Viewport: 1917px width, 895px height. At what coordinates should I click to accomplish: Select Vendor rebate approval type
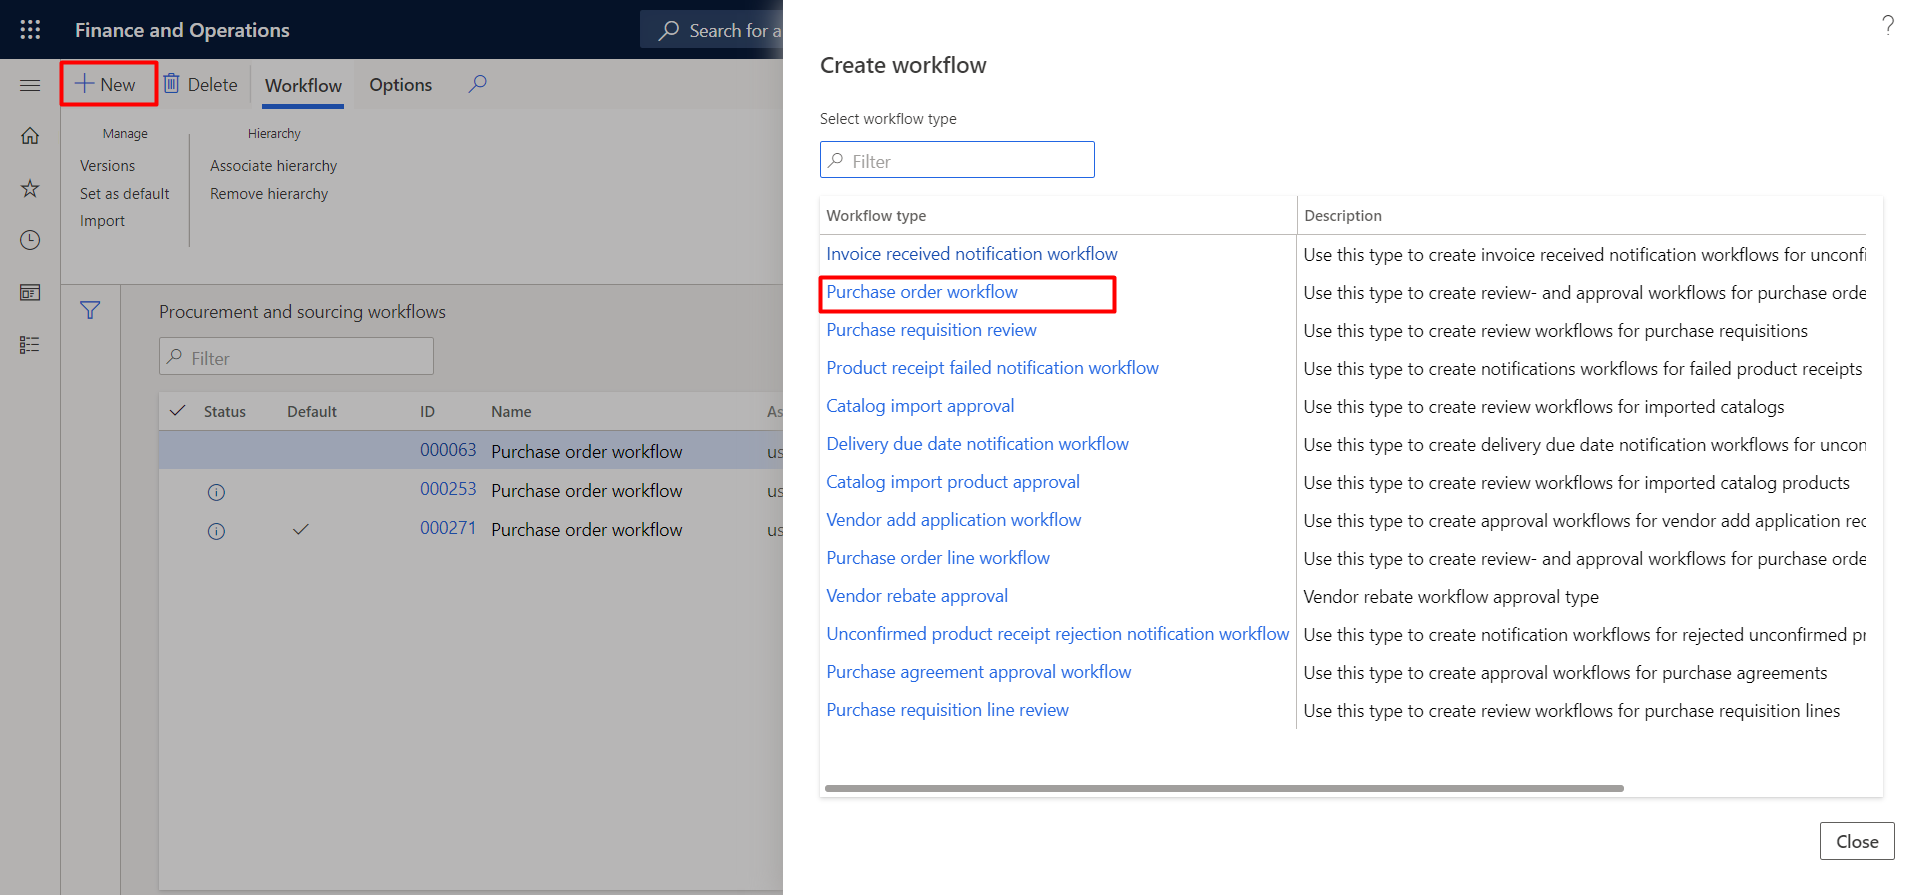(917, 596)
